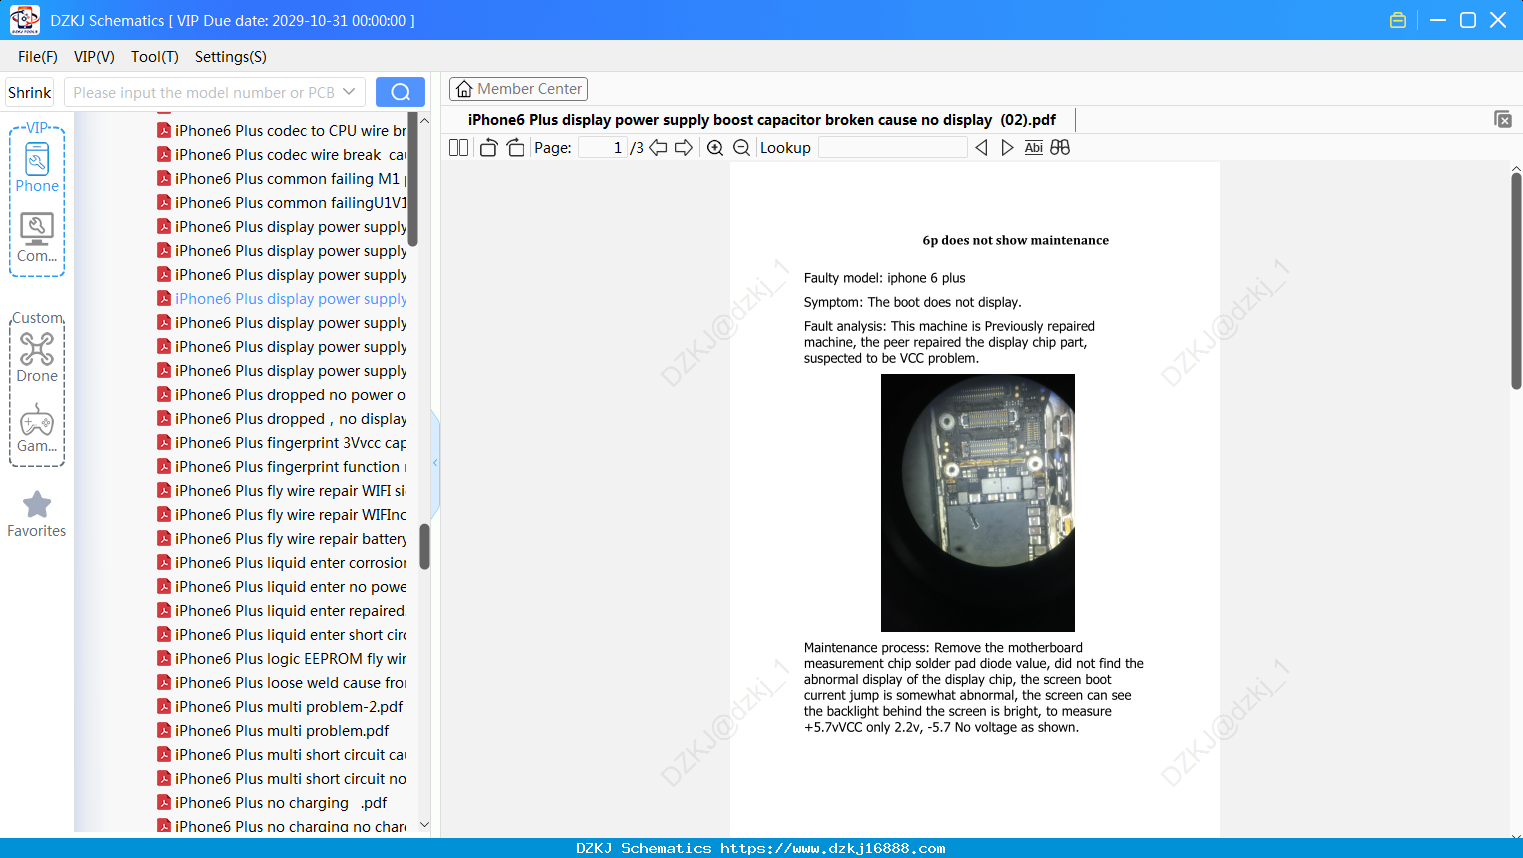Open 'iPhone6 Plus fingerprint 3Vvcc' file
This screenshot has width=1523, height=858.
(x=282, y=443)
